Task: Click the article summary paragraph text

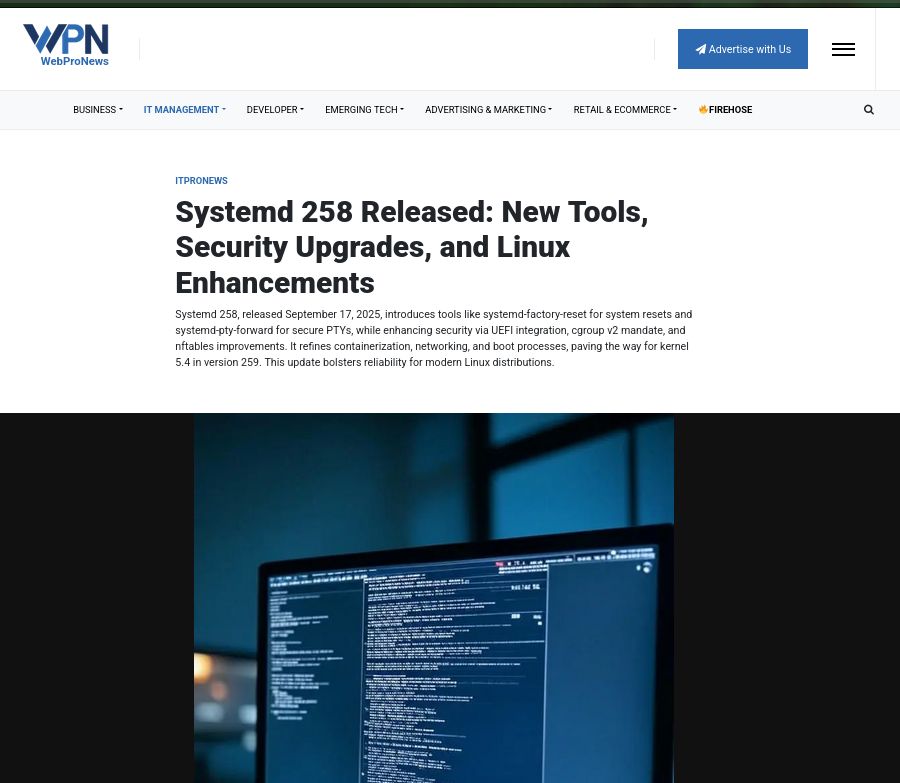Action: click(433, 338)
